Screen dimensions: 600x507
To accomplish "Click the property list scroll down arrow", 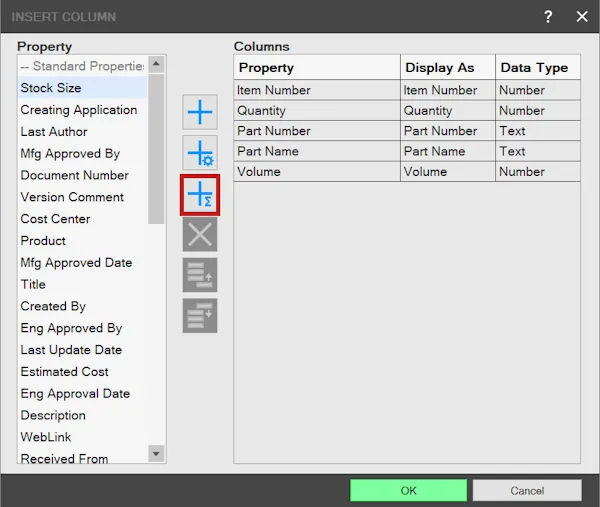I will click(x=156, y=454).
